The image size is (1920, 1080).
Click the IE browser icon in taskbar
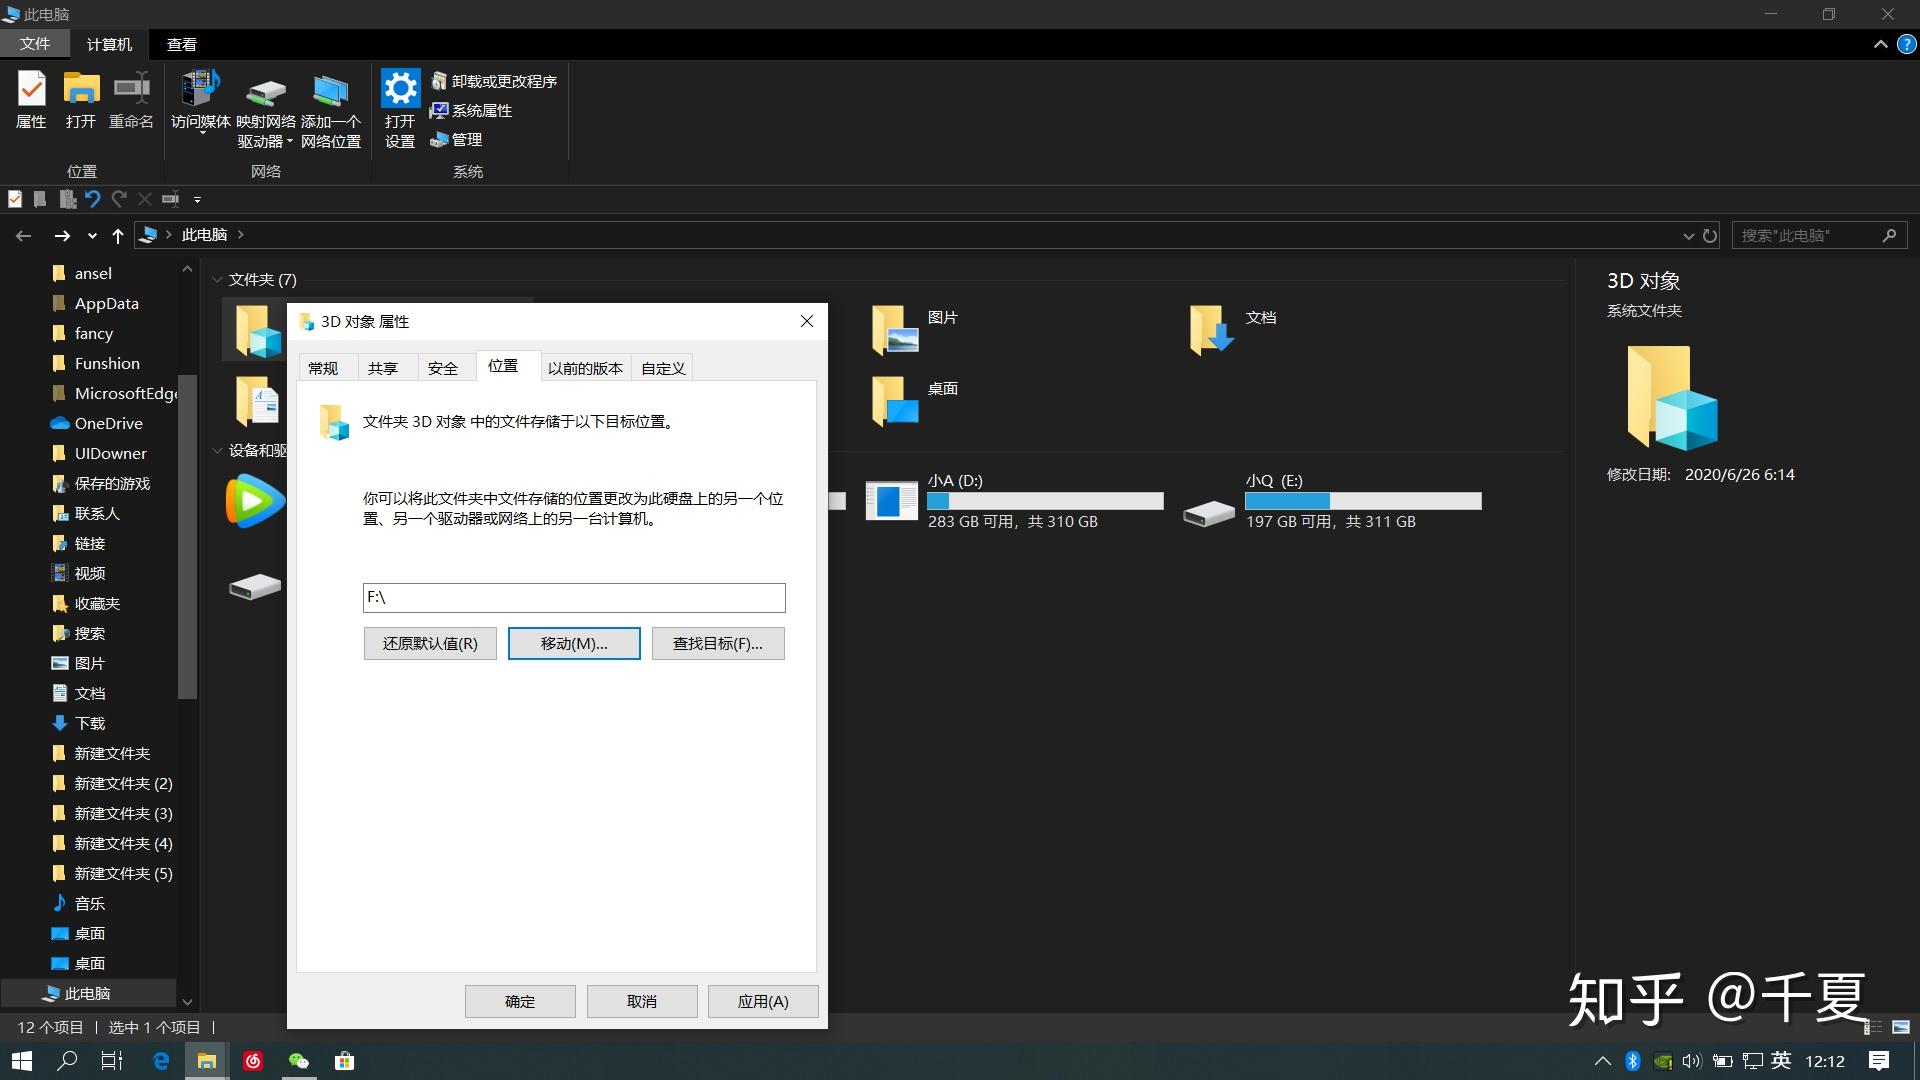coord(161,1060)
